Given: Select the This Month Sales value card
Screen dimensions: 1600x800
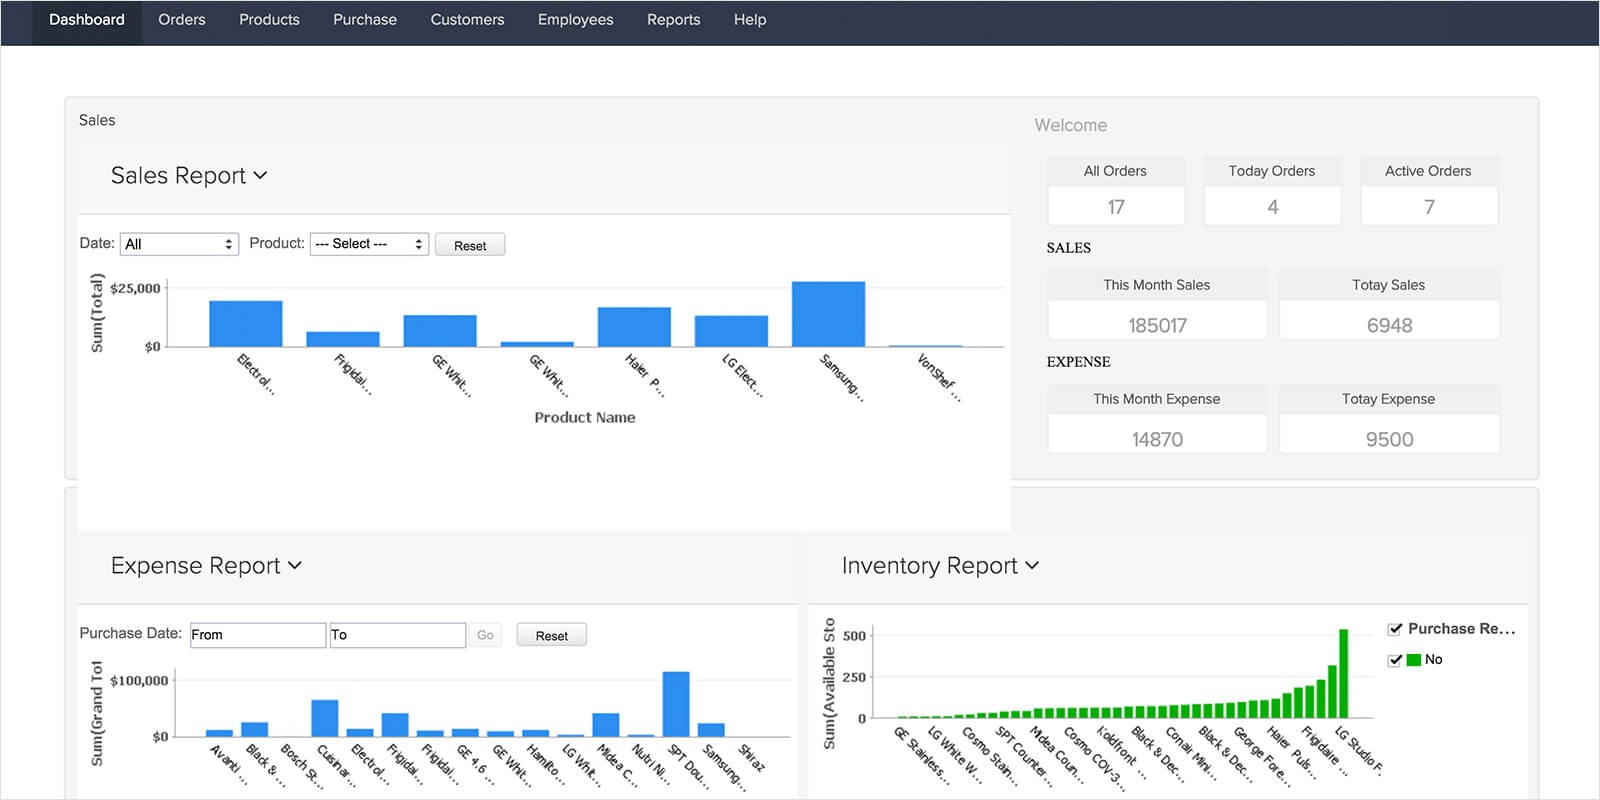Looking at the screenshot, I should coord(1157,324).
